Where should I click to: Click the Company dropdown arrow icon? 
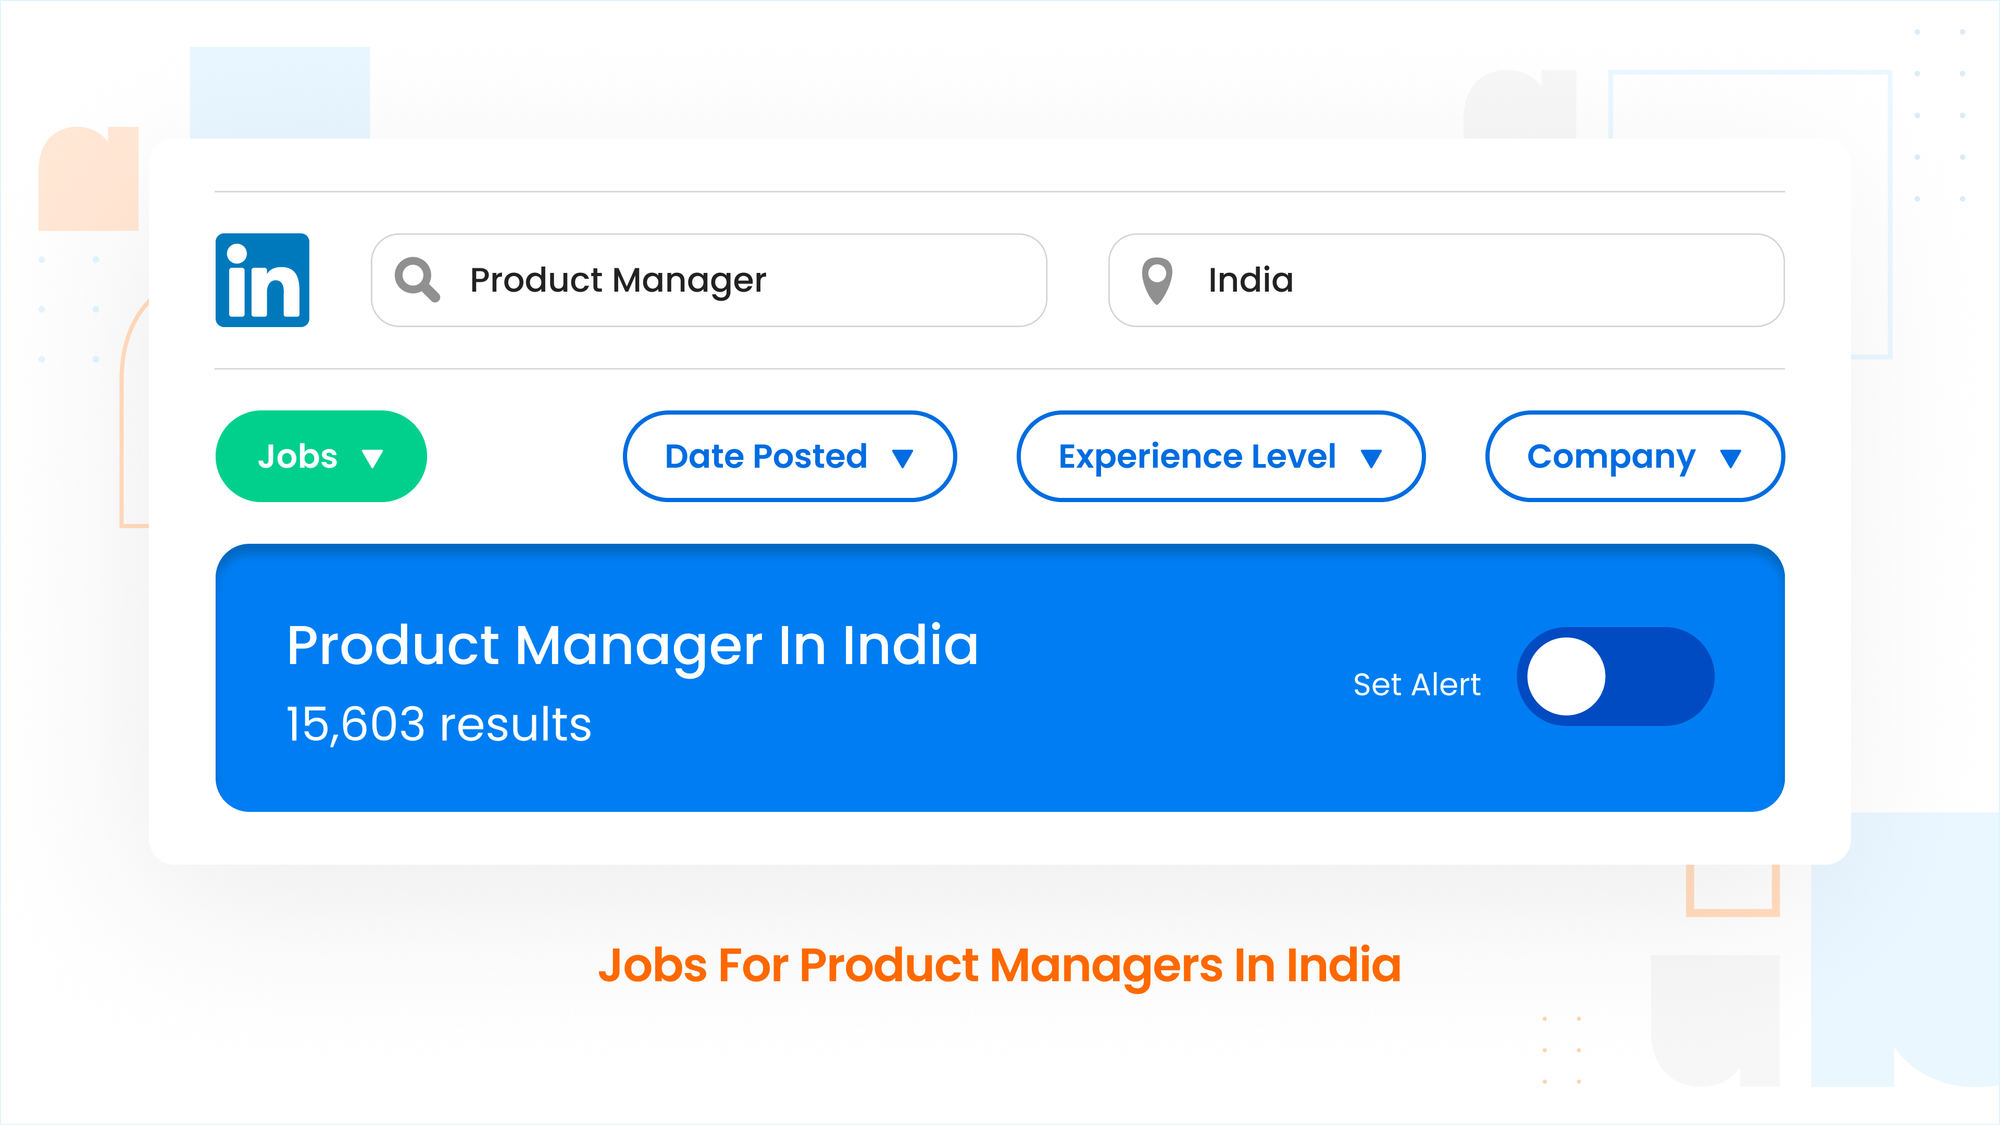[1732, 455]
